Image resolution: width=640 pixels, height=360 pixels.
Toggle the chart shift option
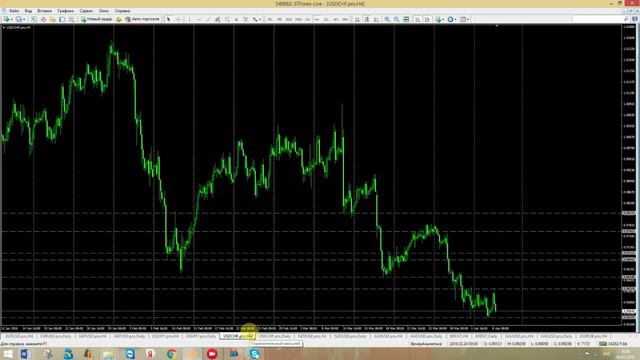[427, 19]
